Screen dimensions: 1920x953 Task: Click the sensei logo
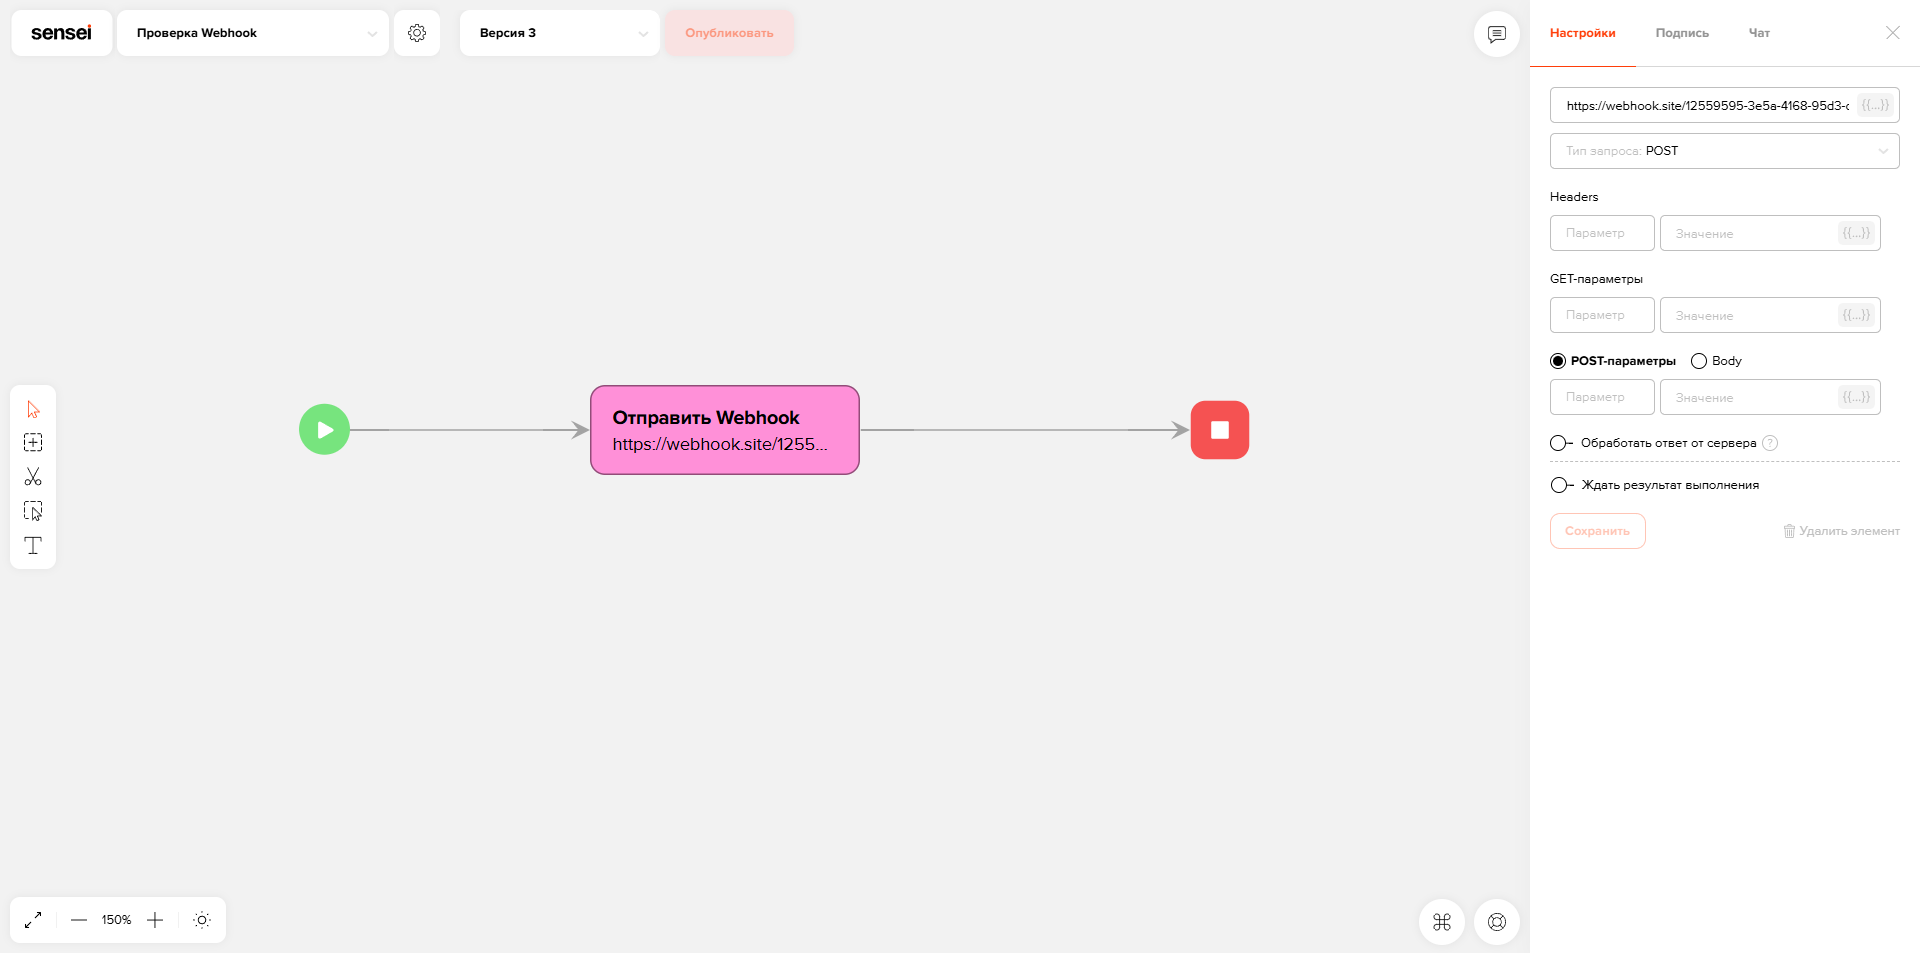(61, 33)
